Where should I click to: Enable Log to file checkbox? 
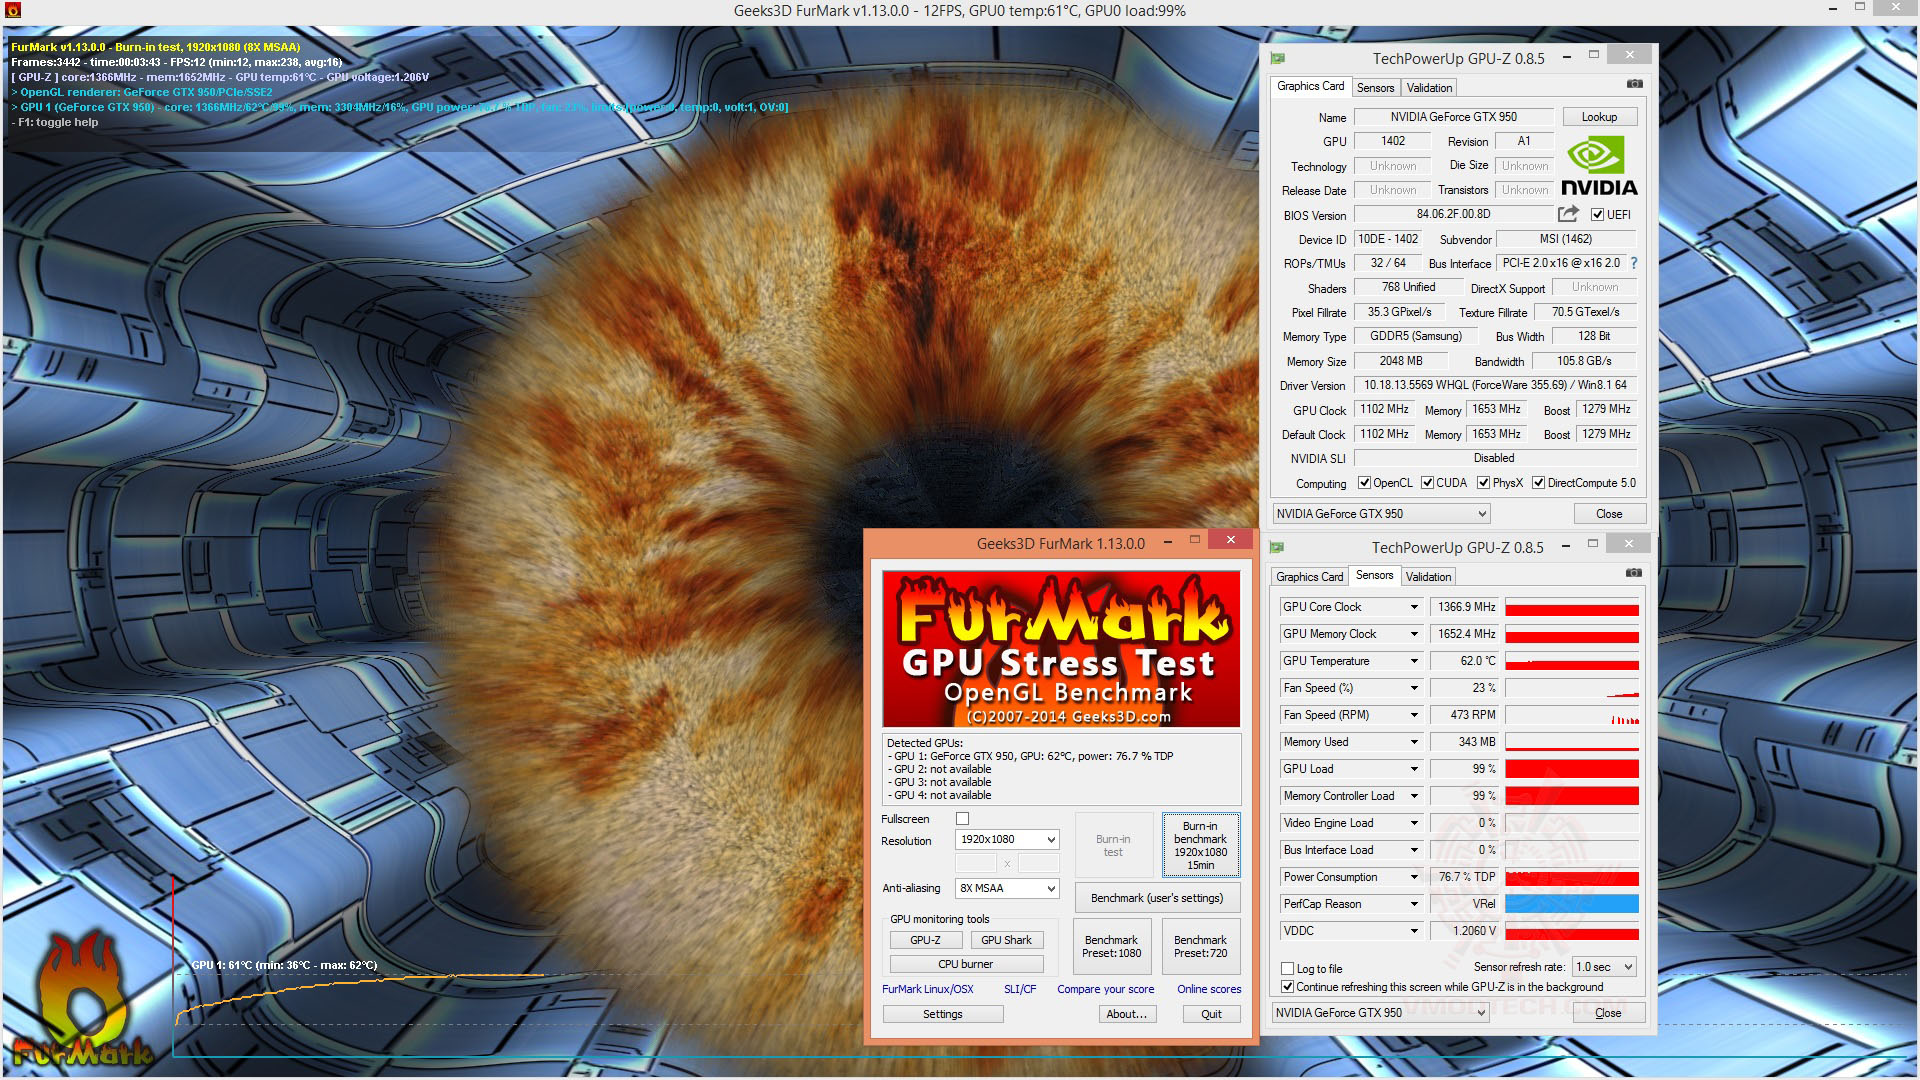click(1288, 969)
